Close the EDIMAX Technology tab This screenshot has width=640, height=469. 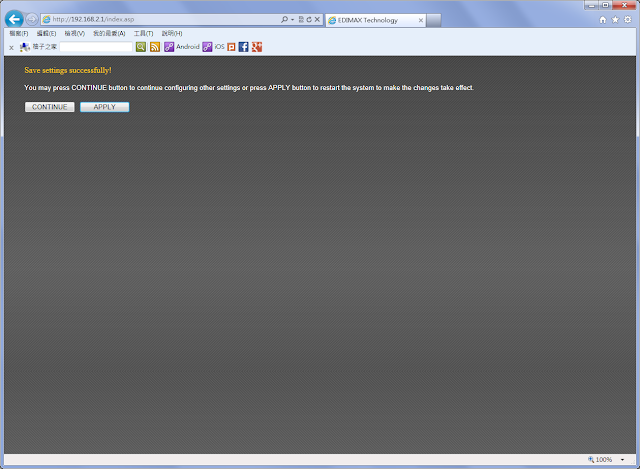(421, 20)
